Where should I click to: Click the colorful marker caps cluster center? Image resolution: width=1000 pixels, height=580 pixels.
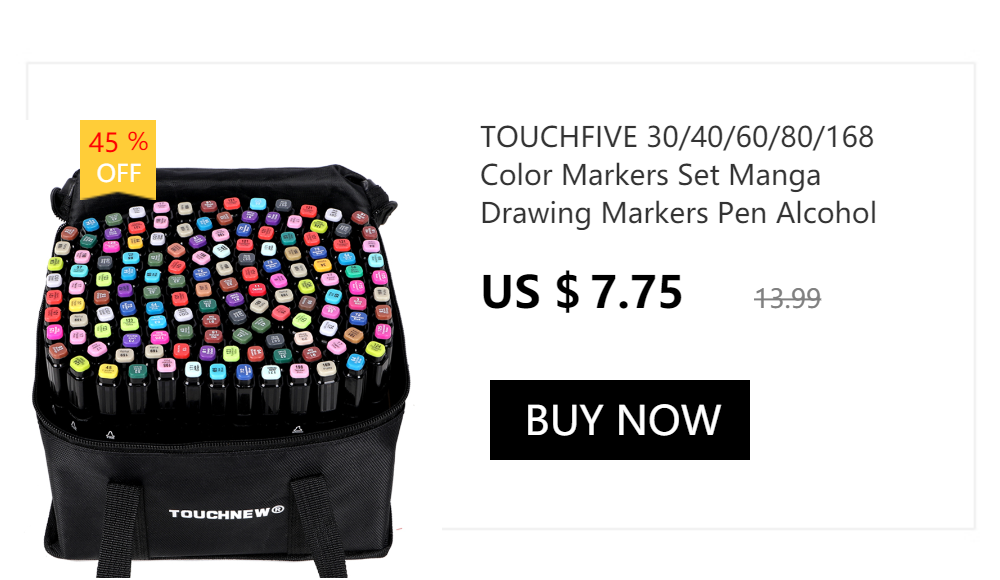click(x=218, y=287)
